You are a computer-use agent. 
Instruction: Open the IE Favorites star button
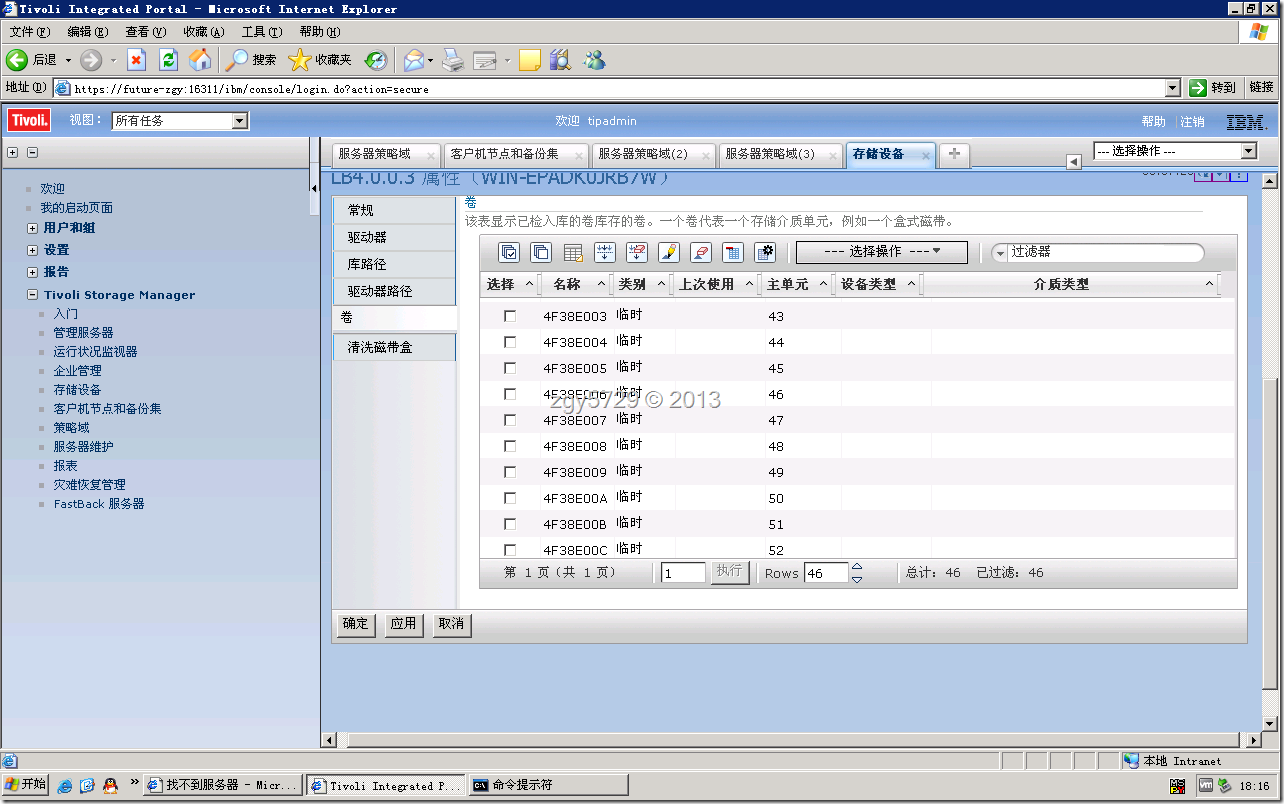(x=299, y=60)
